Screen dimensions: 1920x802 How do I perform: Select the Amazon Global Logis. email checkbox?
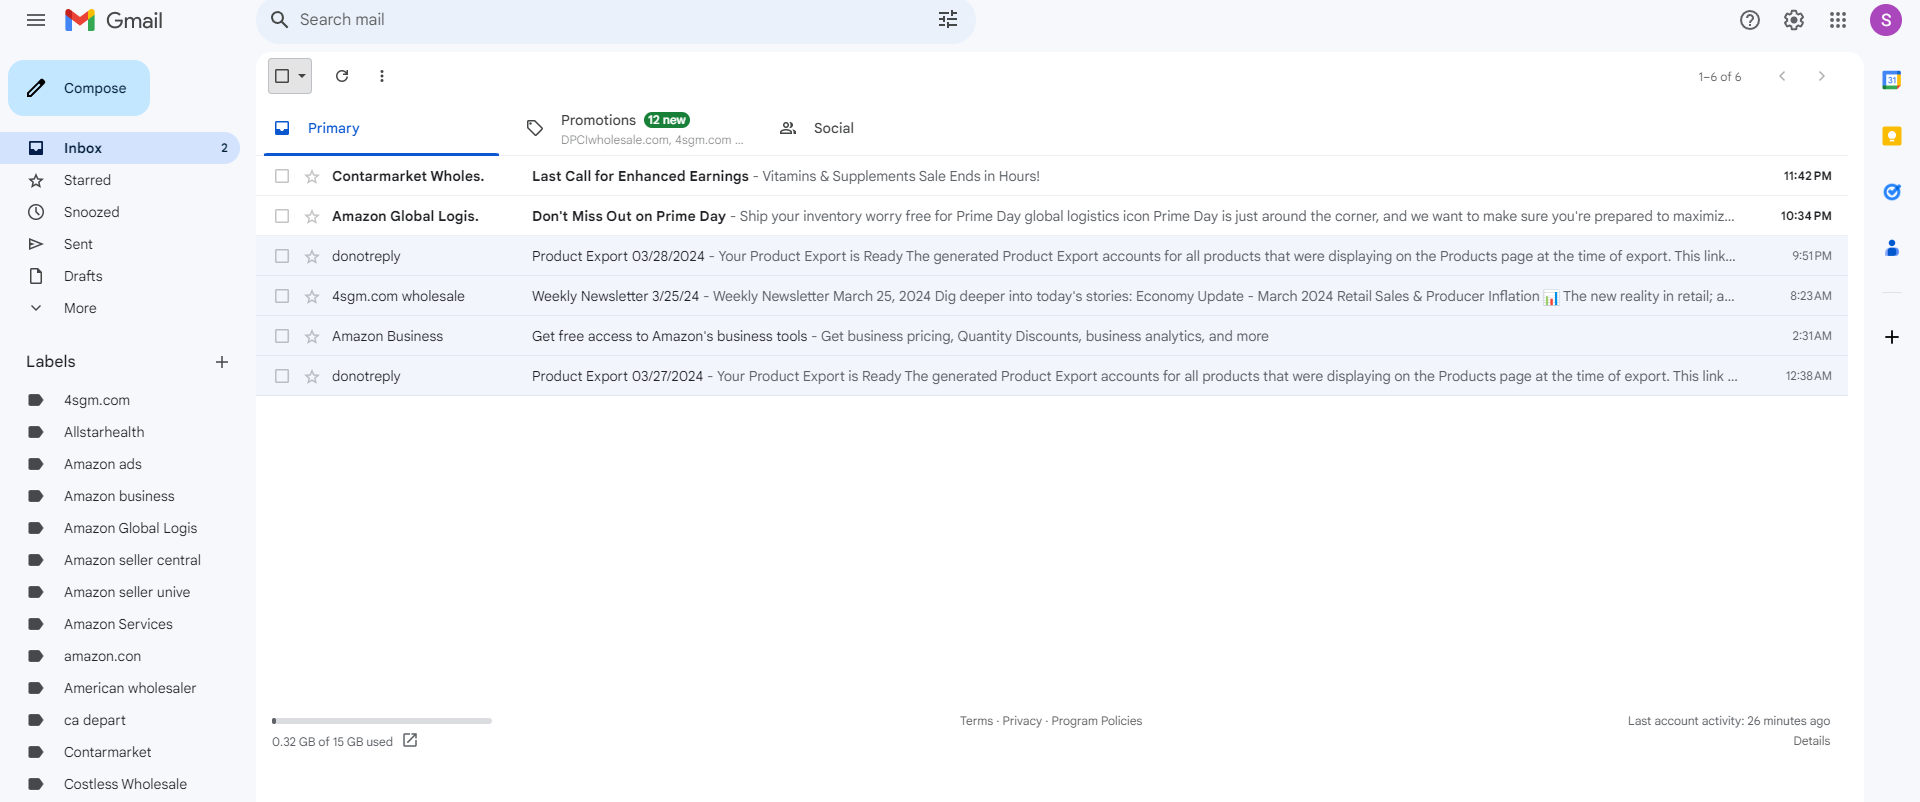click(282, 216)
